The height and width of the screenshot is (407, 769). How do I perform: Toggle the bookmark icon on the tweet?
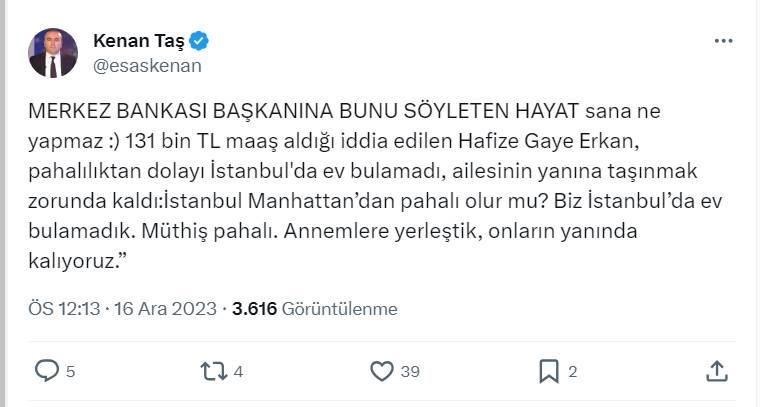[549, 371]
